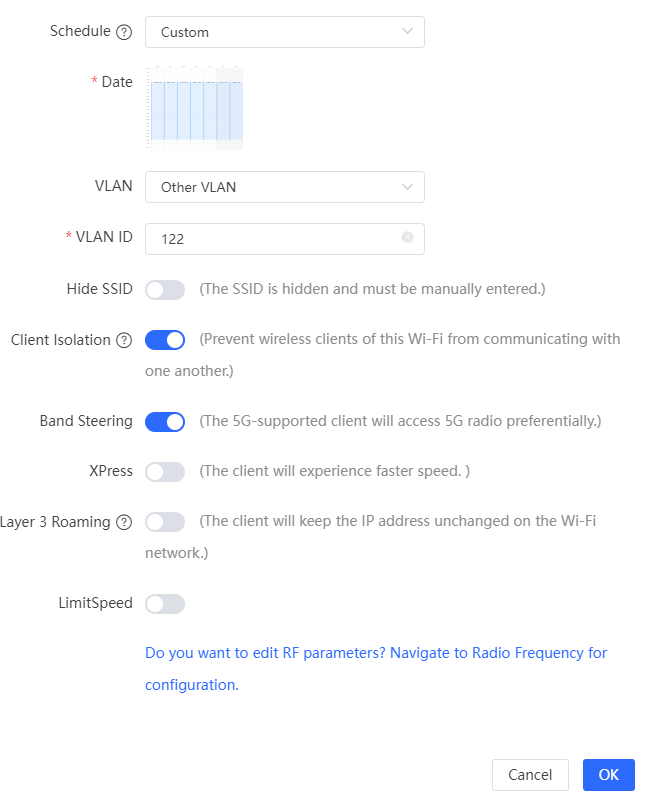Disable the Band Steering toggle
The image size is (650, 808).
(165, 422)
